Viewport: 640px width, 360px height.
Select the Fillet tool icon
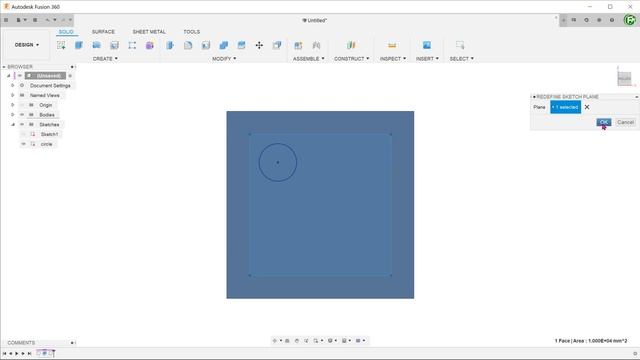click(188, 45)
